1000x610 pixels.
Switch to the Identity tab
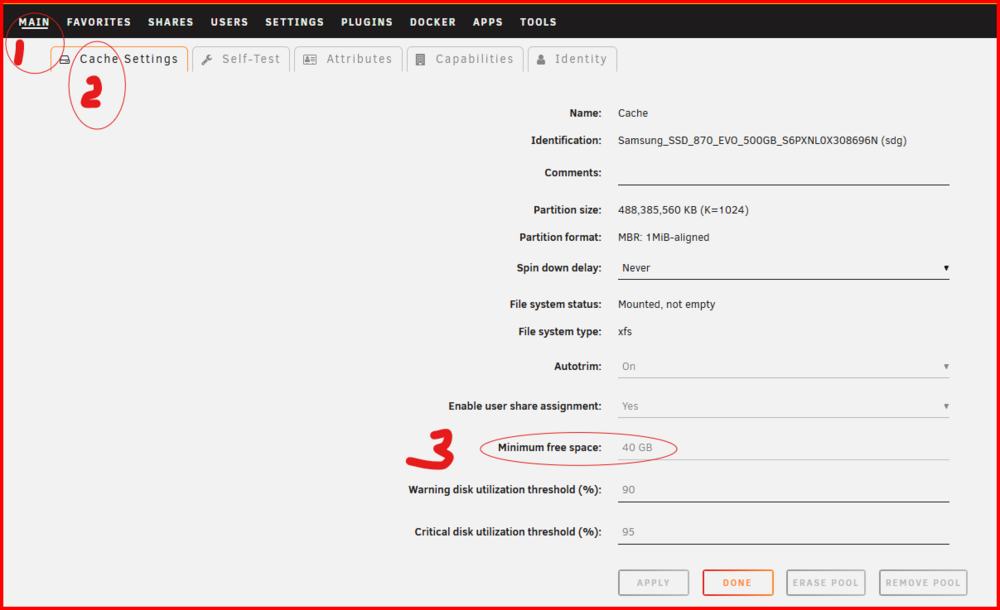[x=572, y=59]
